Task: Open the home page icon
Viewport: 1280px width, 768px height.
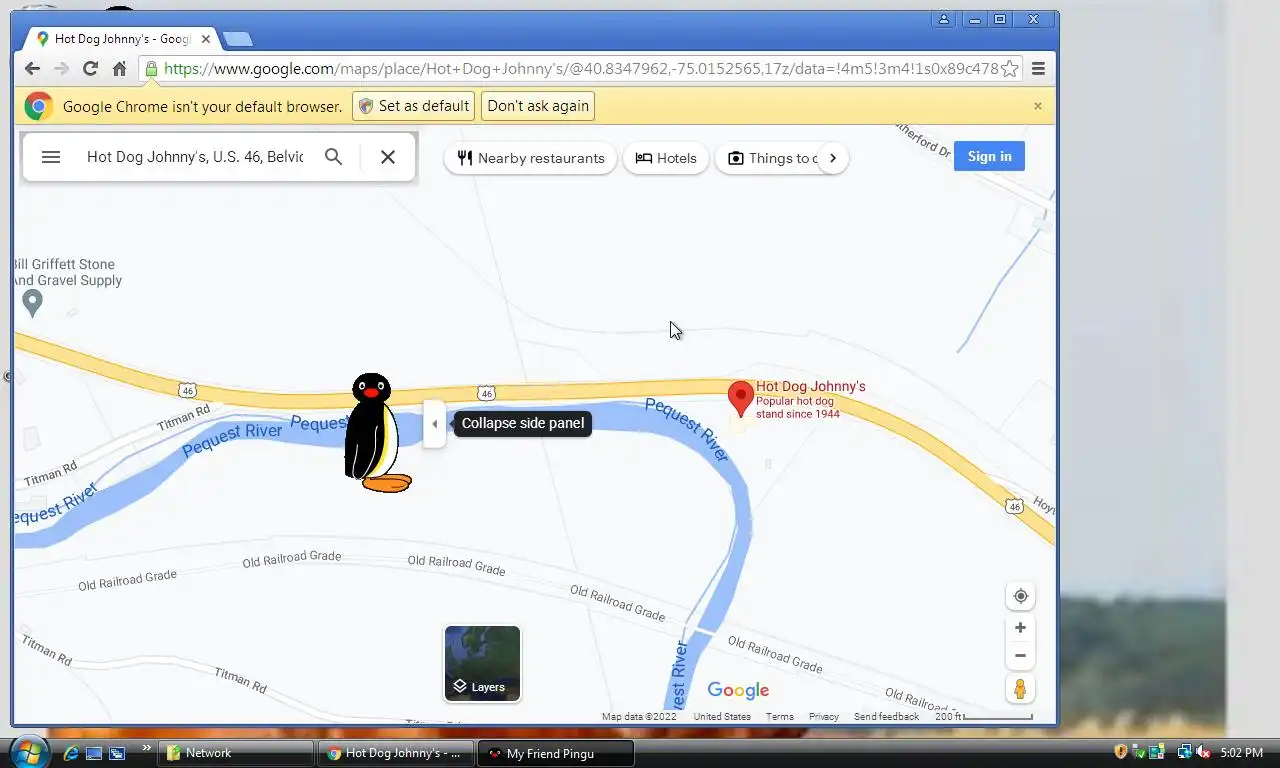Action: tap(119, 69)
